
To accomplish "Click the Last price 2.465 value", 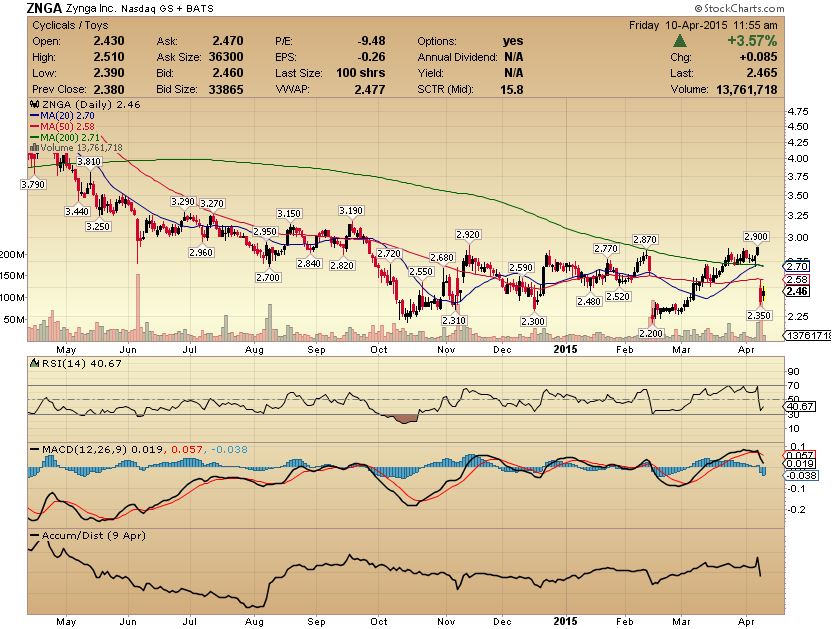I will 761,73.
